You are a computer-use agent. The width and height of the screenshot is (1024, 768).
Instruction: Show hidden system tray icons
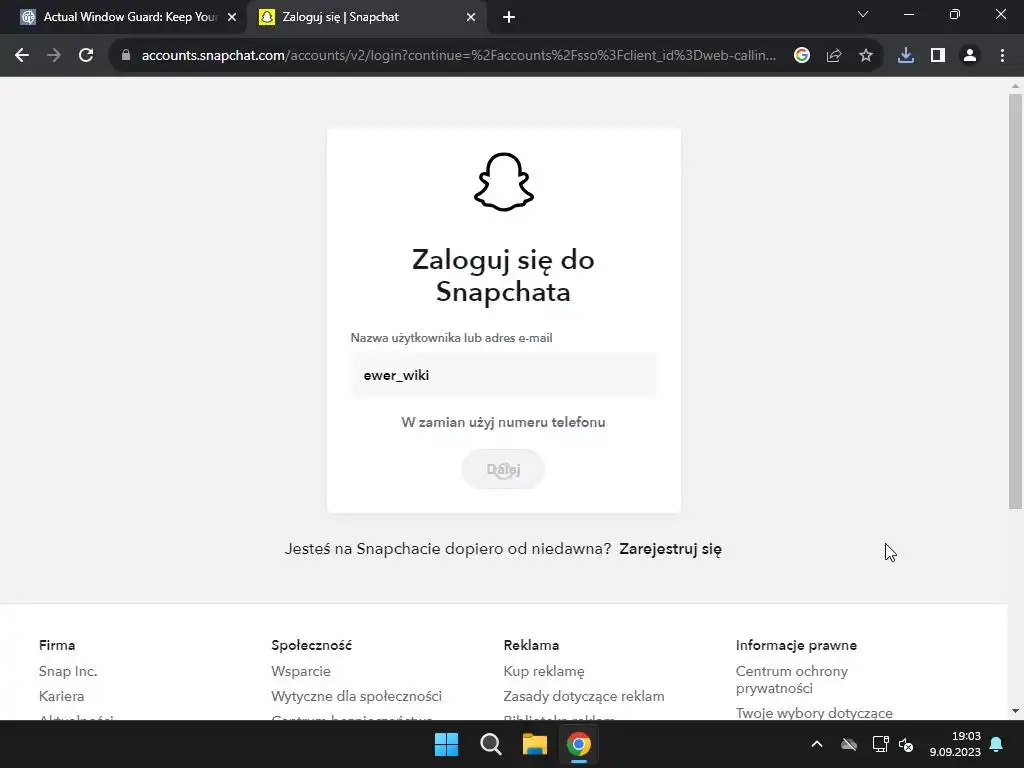tap(817, 744)
